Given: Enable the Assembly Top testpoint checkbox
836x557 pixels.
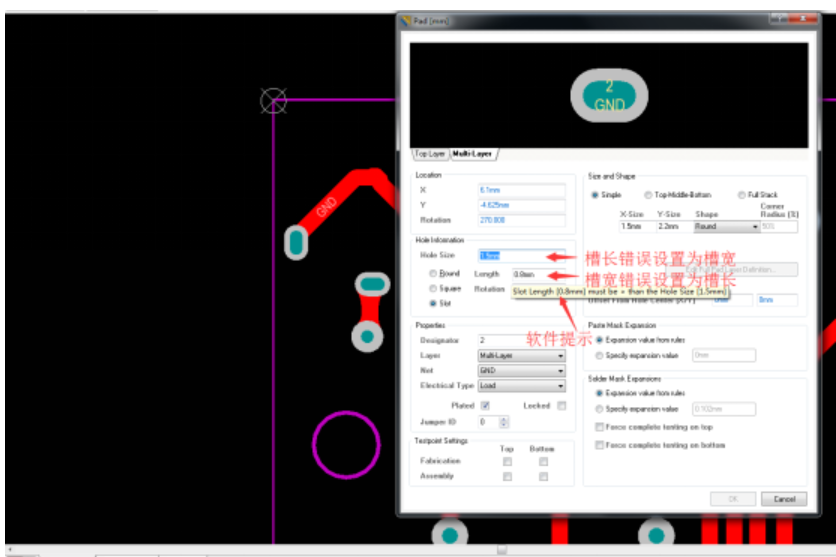Looking at the screenshot, I should (x=507, y=477).
